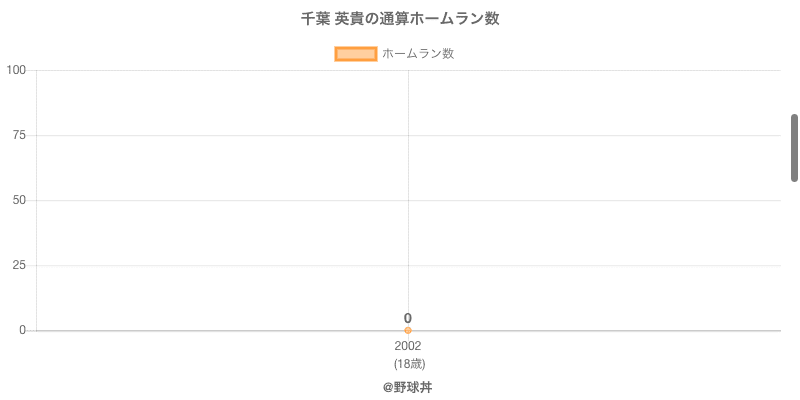Click the 25 y-axis tick label
This screenshot has width=800, height=400.
pyautogui.click(x=19, y=265)
